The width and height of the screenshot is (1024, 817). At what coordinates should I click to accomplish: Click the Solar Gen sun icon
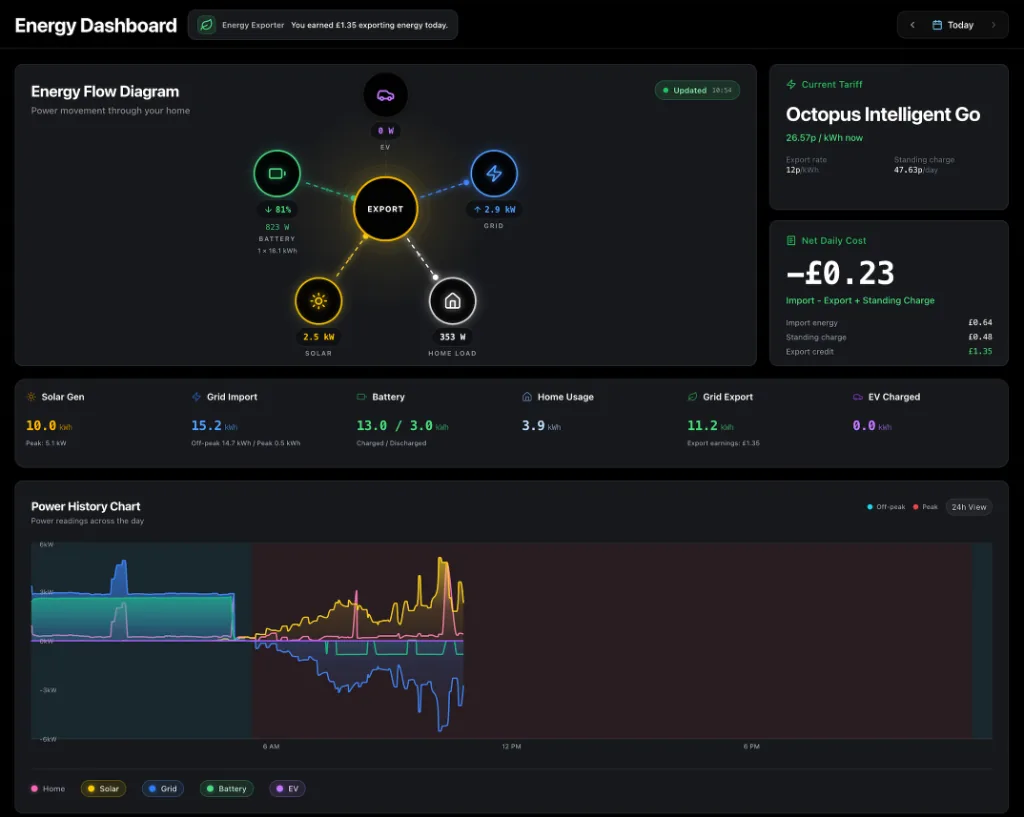31,396
